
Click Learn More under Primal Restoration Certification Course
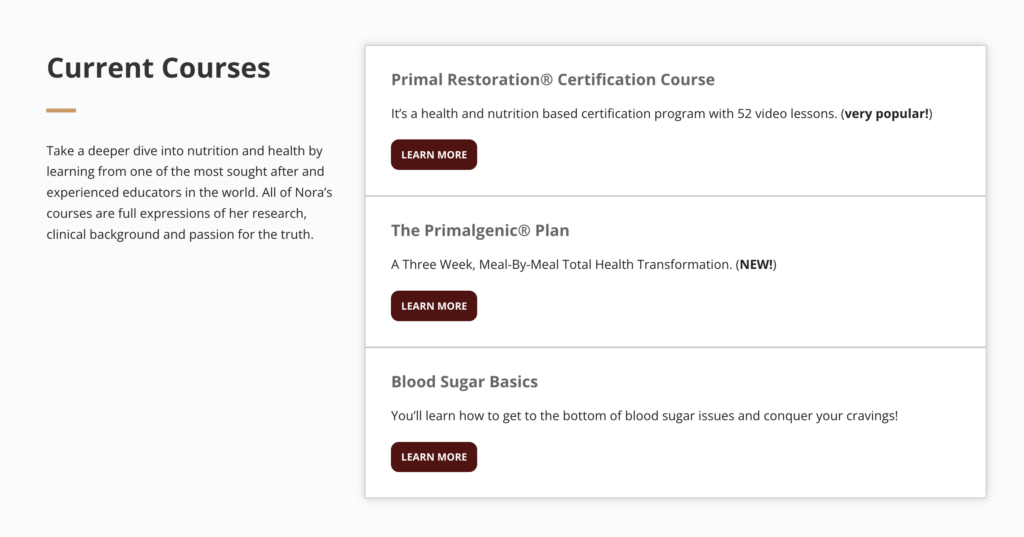point(433,155)
